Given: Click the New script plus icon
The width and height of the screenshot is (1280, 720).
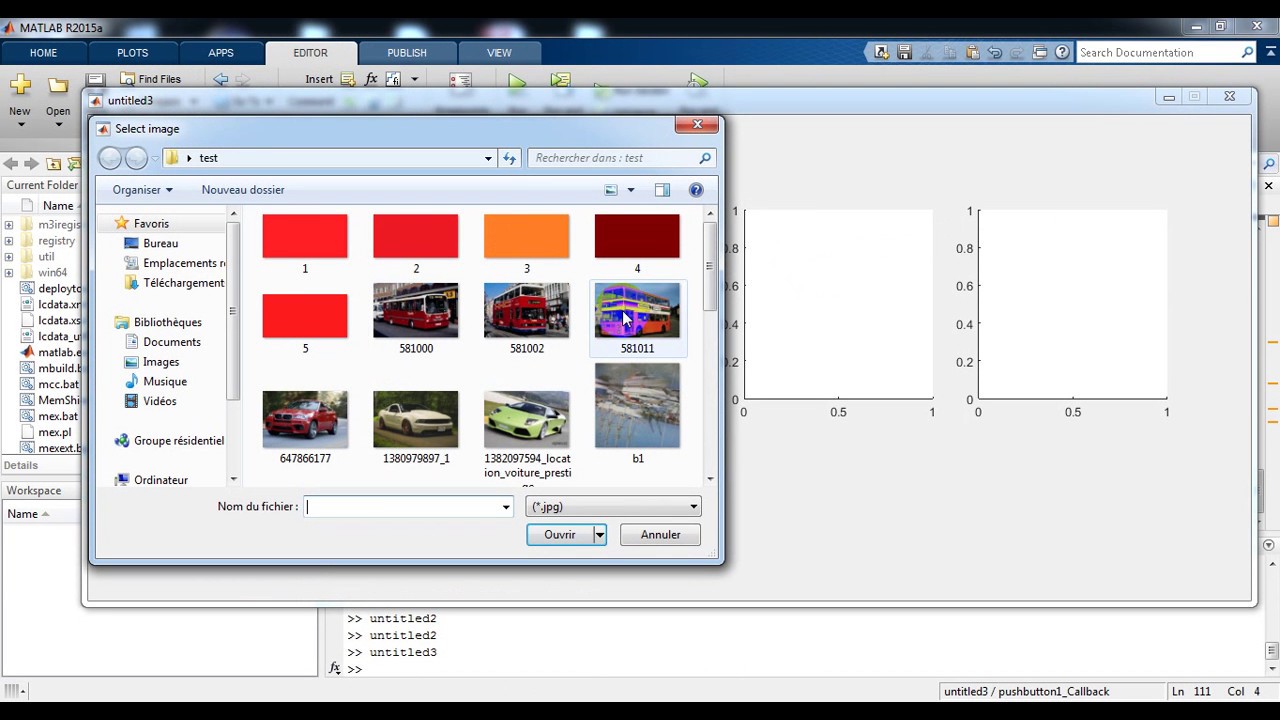Looking at the screenshot, I should coord(20,85).
